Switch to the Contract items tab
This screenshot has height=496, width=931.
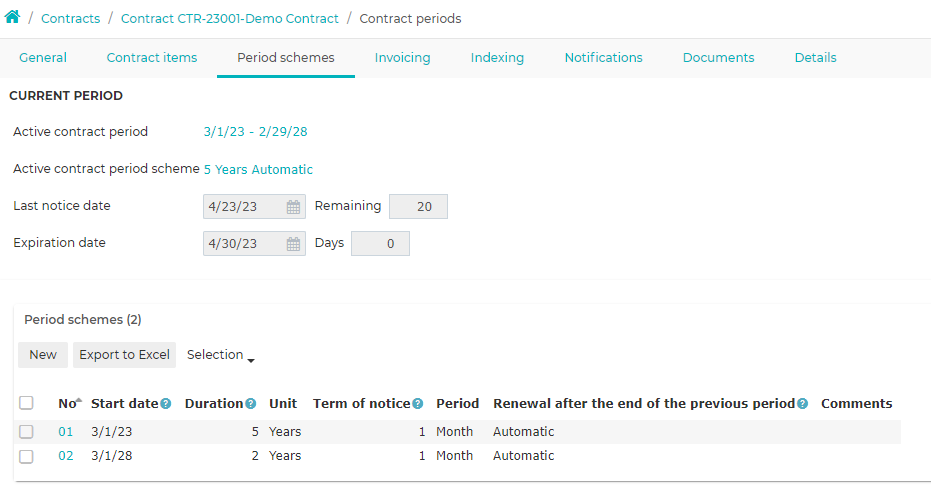coord(152,58)
